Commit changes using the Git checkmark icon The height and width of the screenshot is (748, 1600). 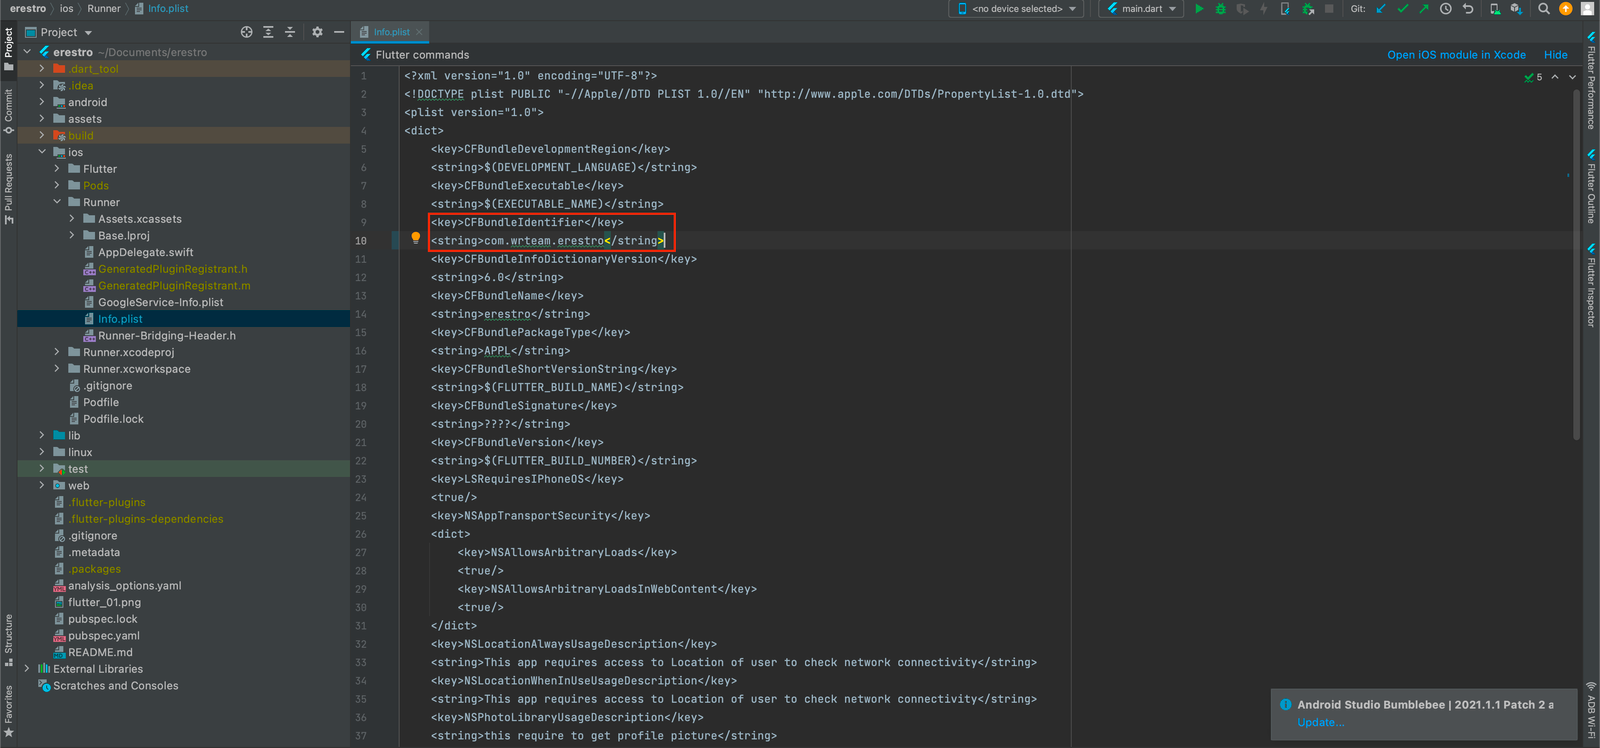coord(1402,9)
